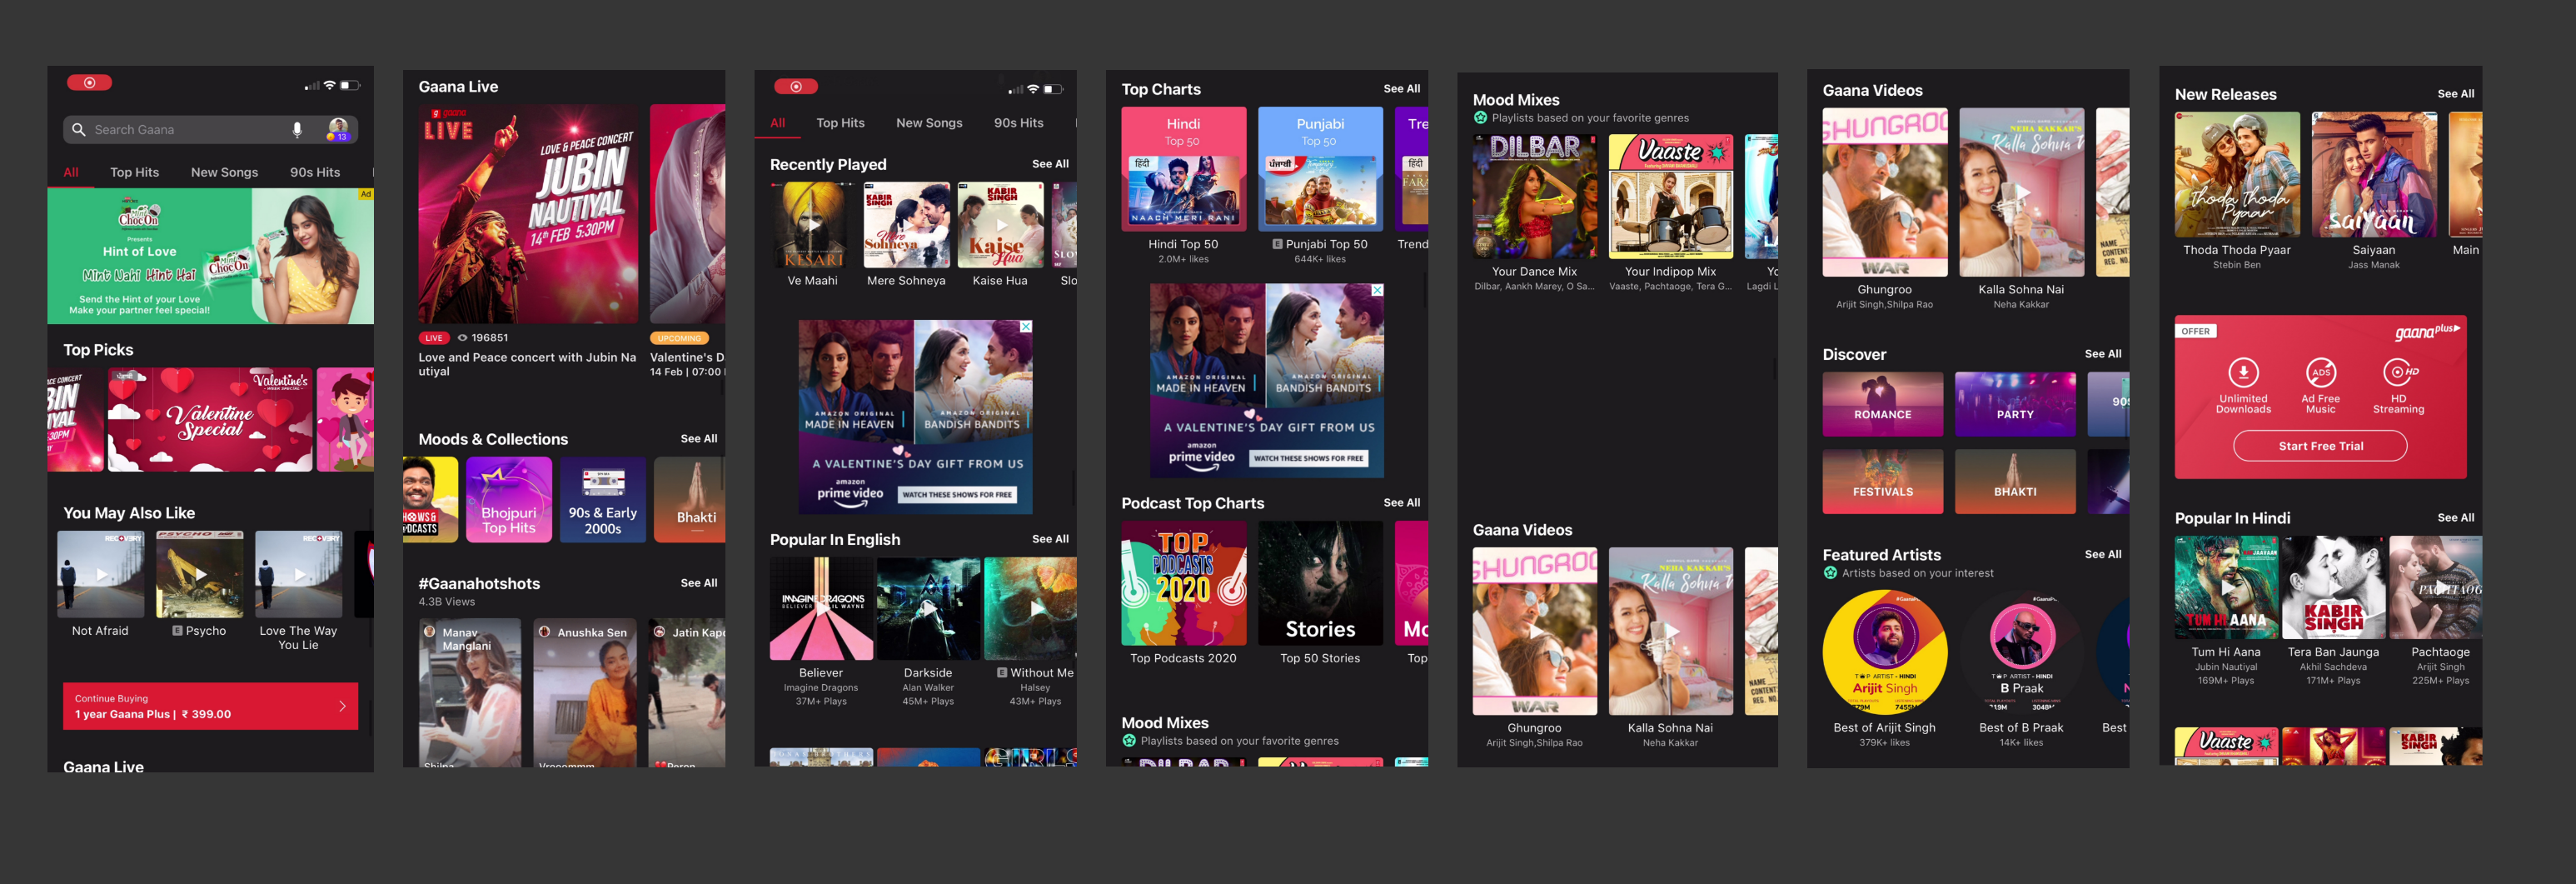Open the profile avatar with the 13 coins badge
This screenshot has width=2576, height=884.
(x=338, y=129)
